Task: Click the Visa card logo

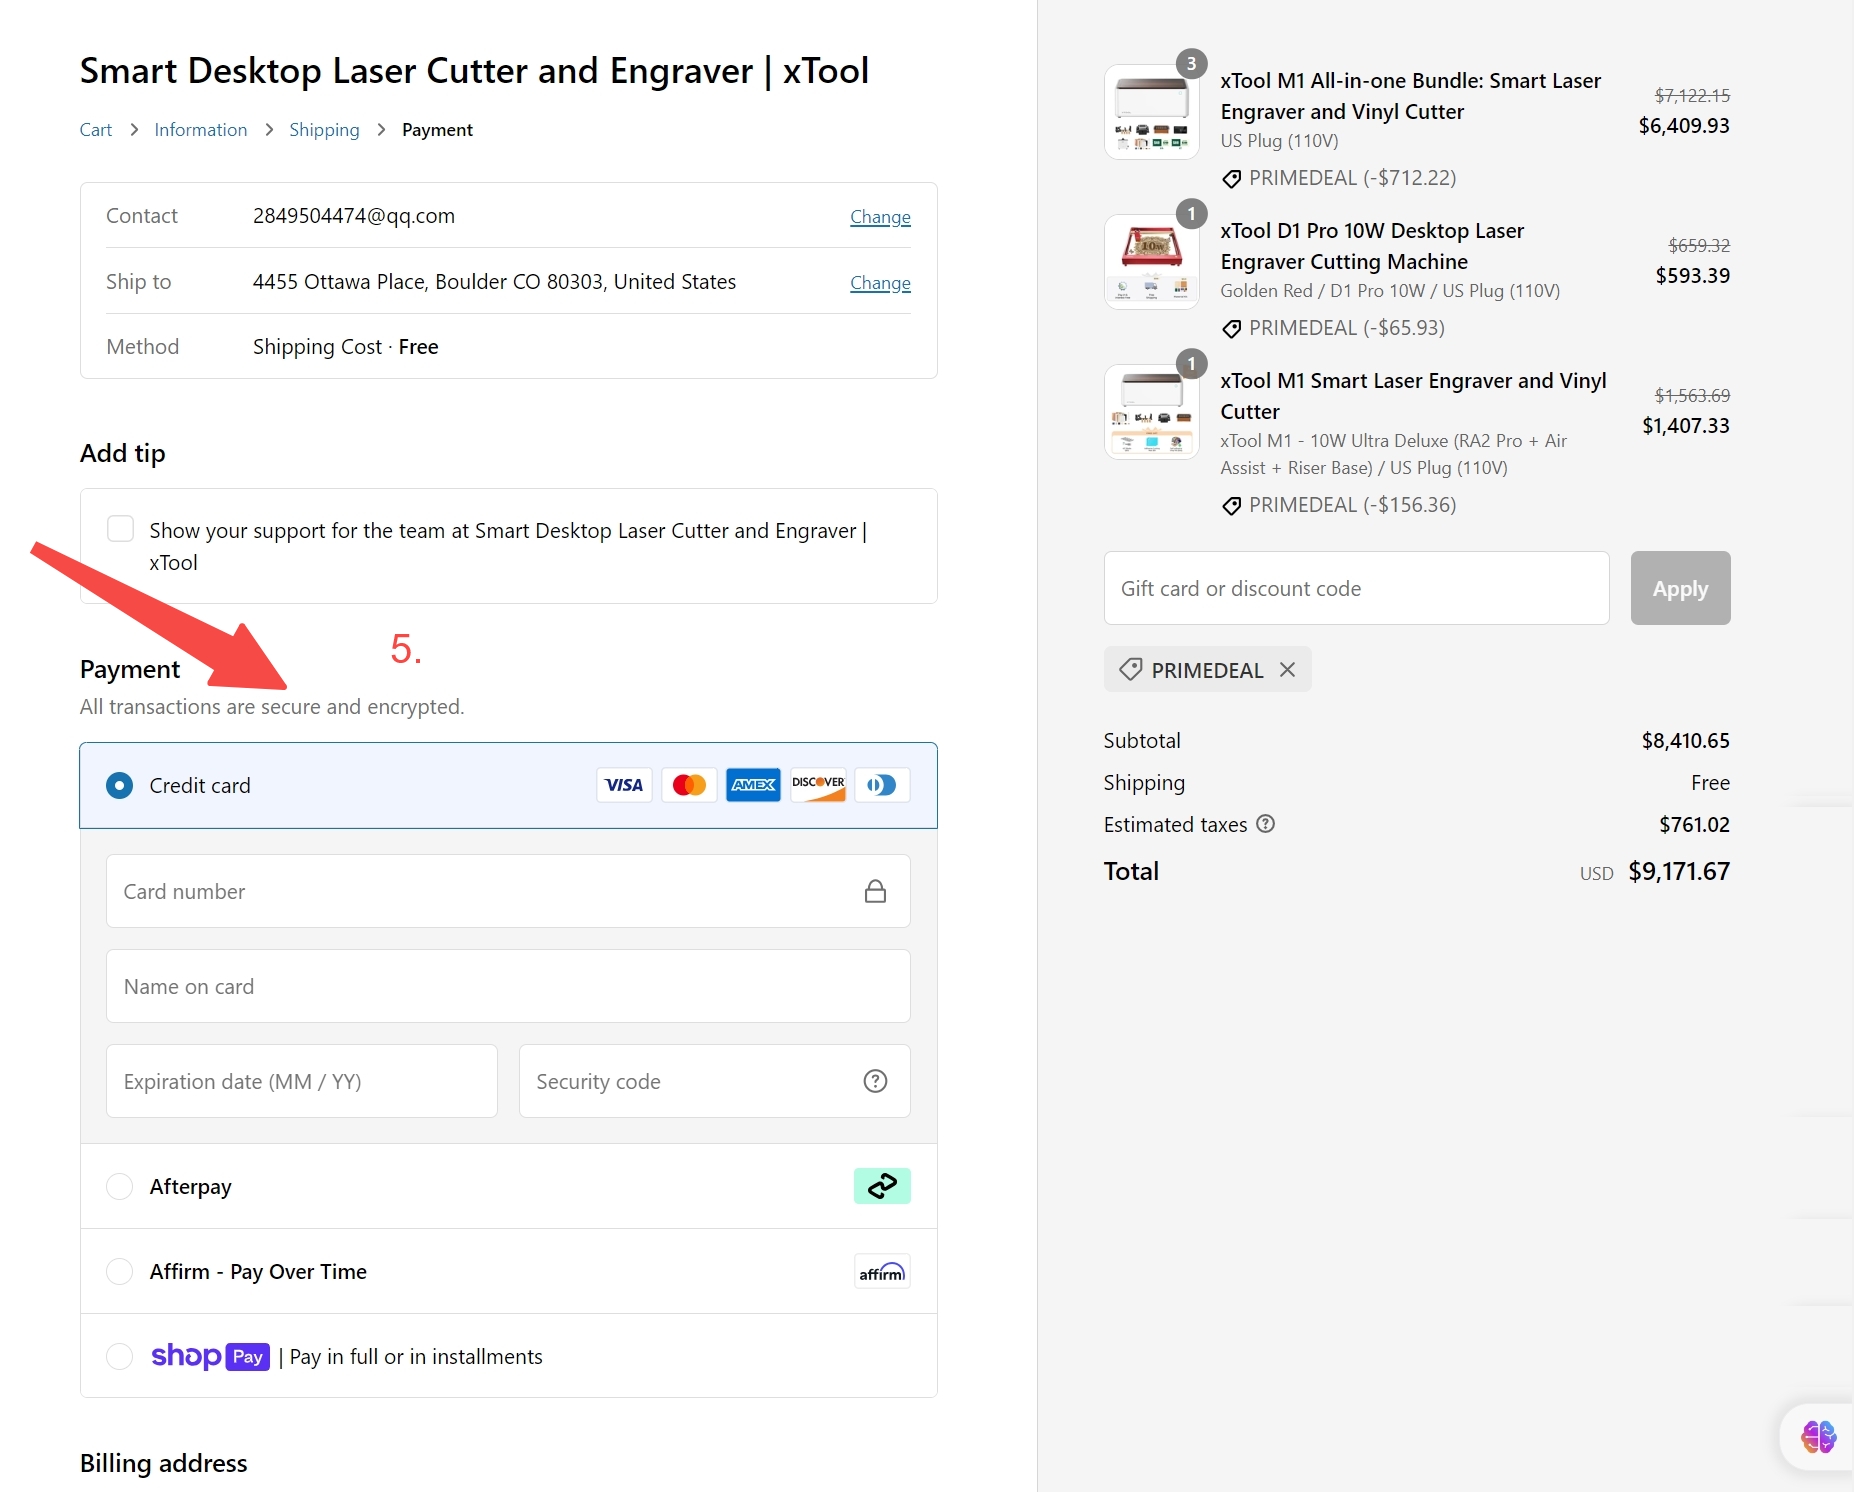Action: pos(624,785)
